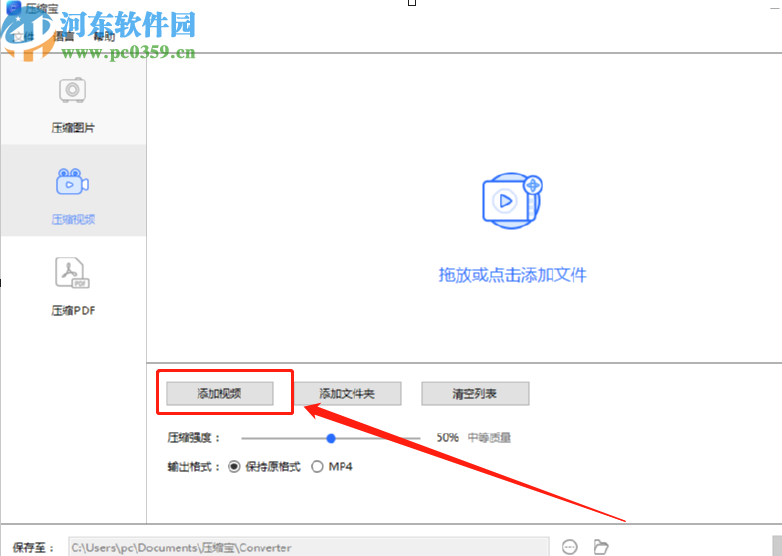Click the 清空列表 button

pyautogui.click(x=475, y=393)
